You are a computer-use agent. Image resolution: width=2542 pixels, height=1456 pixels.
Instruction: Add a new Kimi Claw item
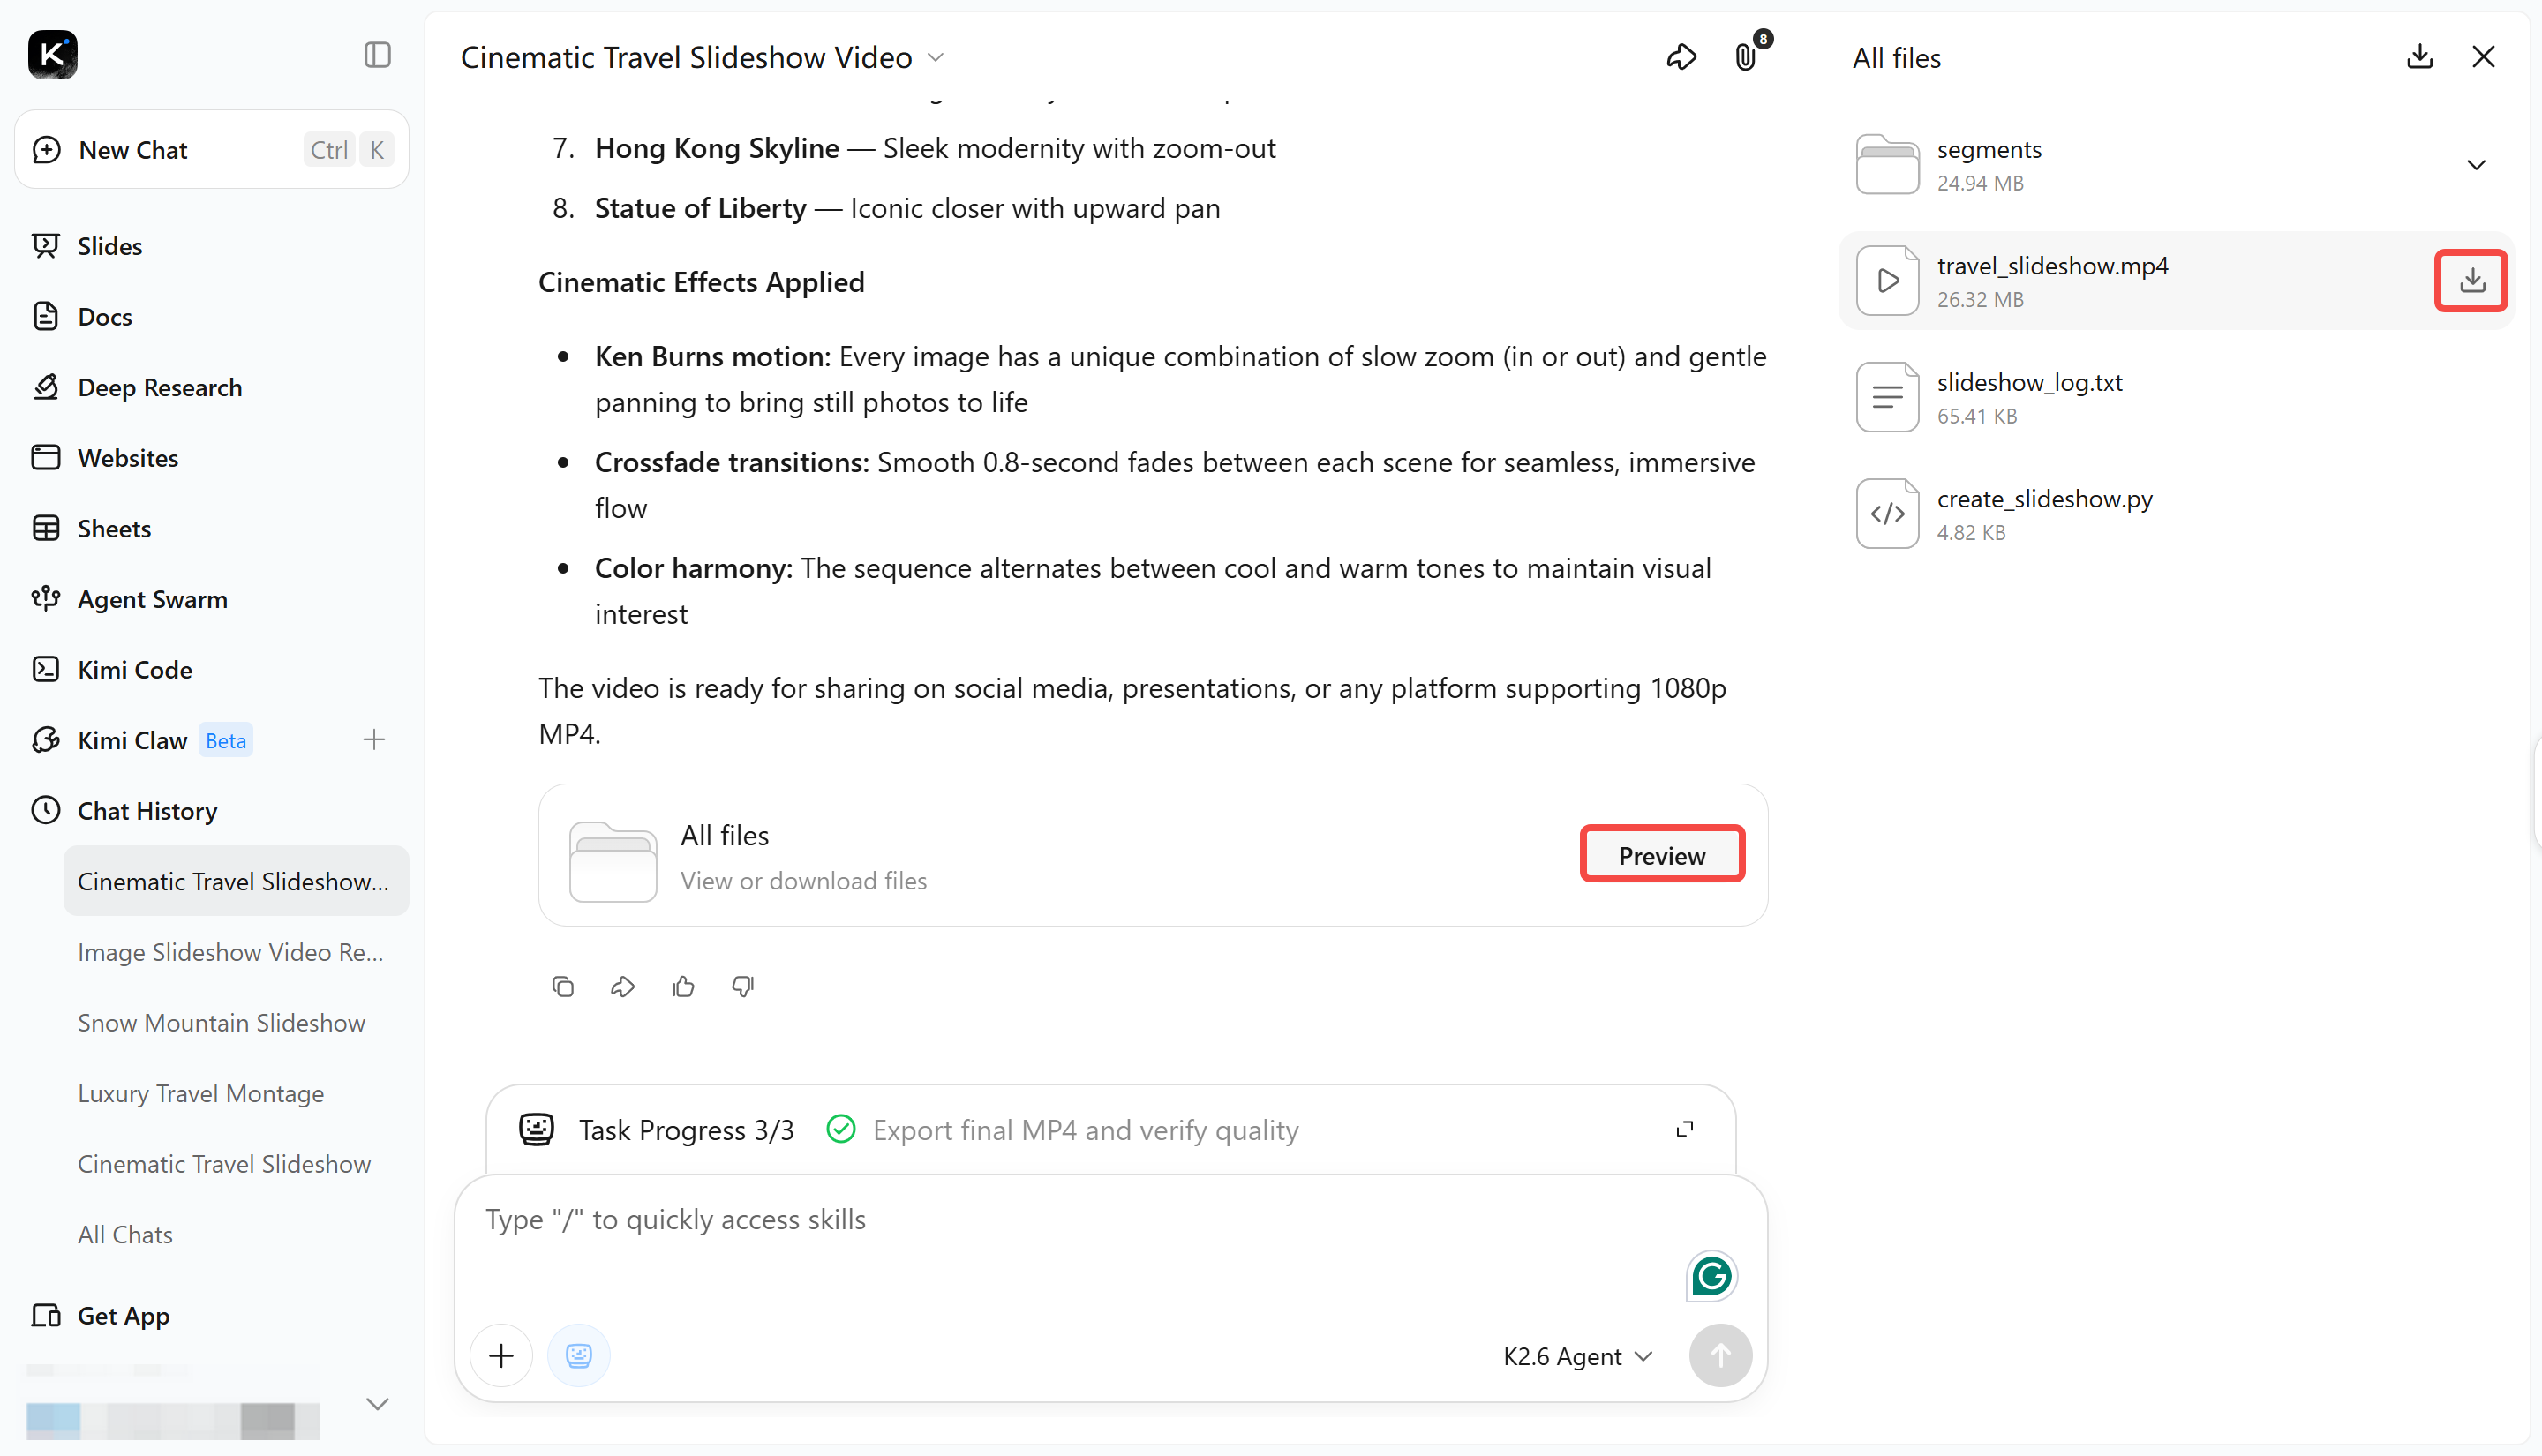click(x=374, y=740)
